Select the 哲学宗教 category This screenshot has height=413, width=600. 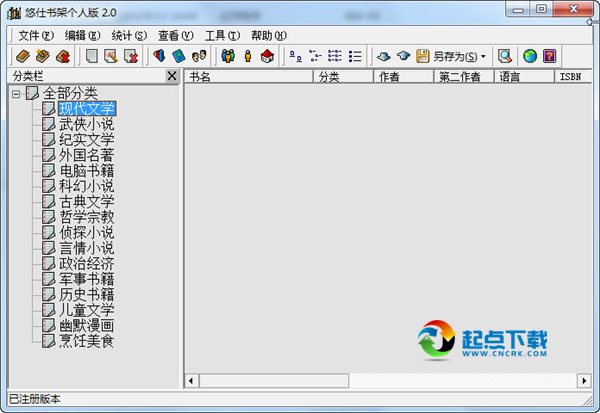click(x=87, y=217)
